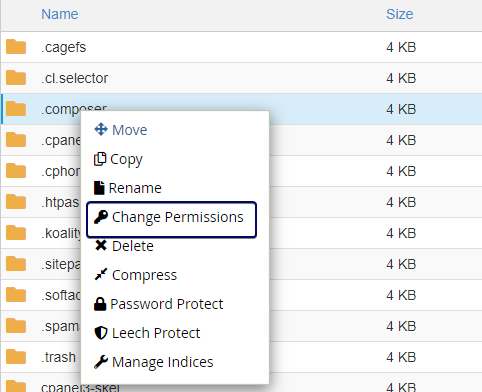This screenshot has width=482, height=392.
Task: Select the .composer folder icon
Action: pos(16,109)
